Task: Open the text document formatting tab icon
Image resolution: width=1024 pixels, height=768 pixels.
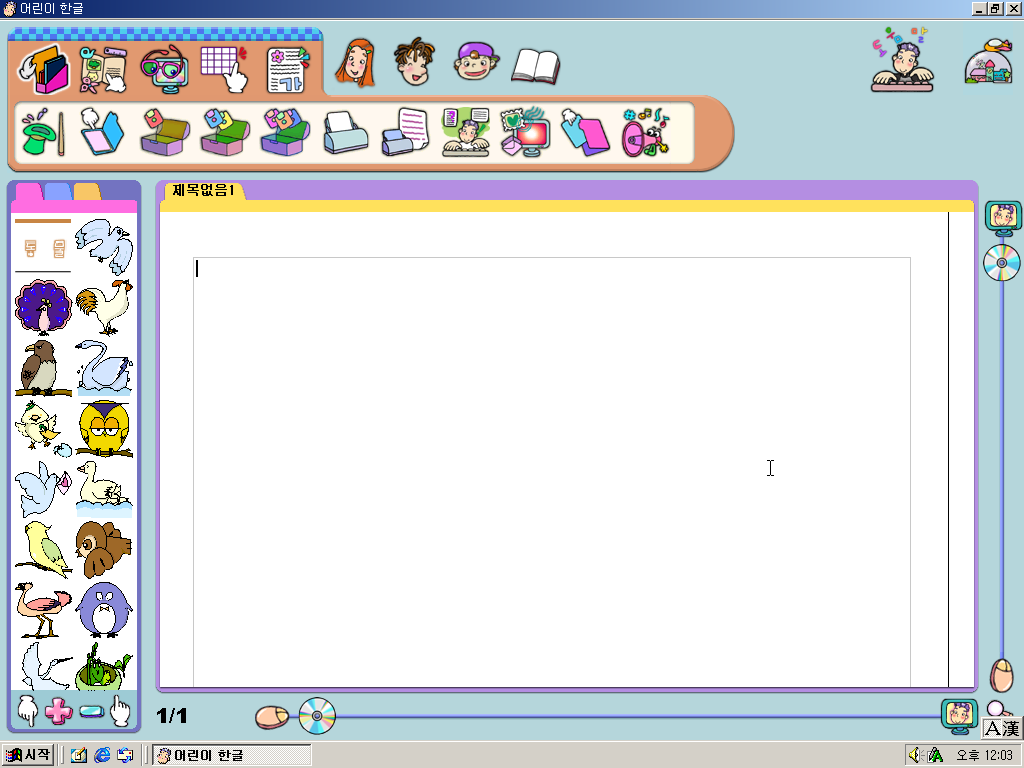Action: [287, 69]
